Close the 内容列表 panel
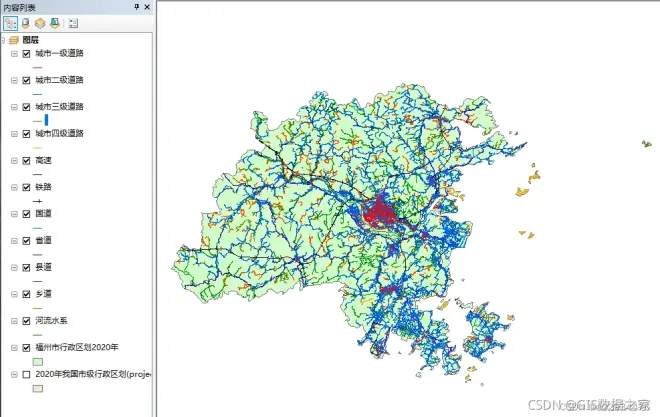 [x=148, y=7]
